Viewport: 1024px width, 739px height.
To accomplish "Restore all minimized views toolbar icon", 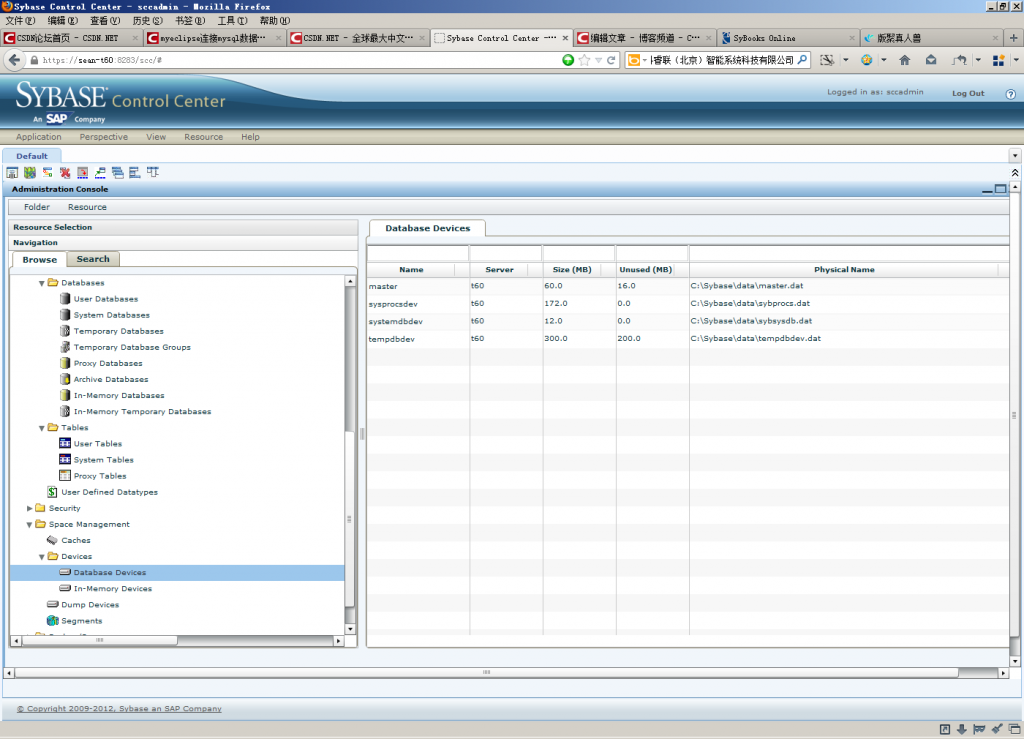I will [100, 172].
